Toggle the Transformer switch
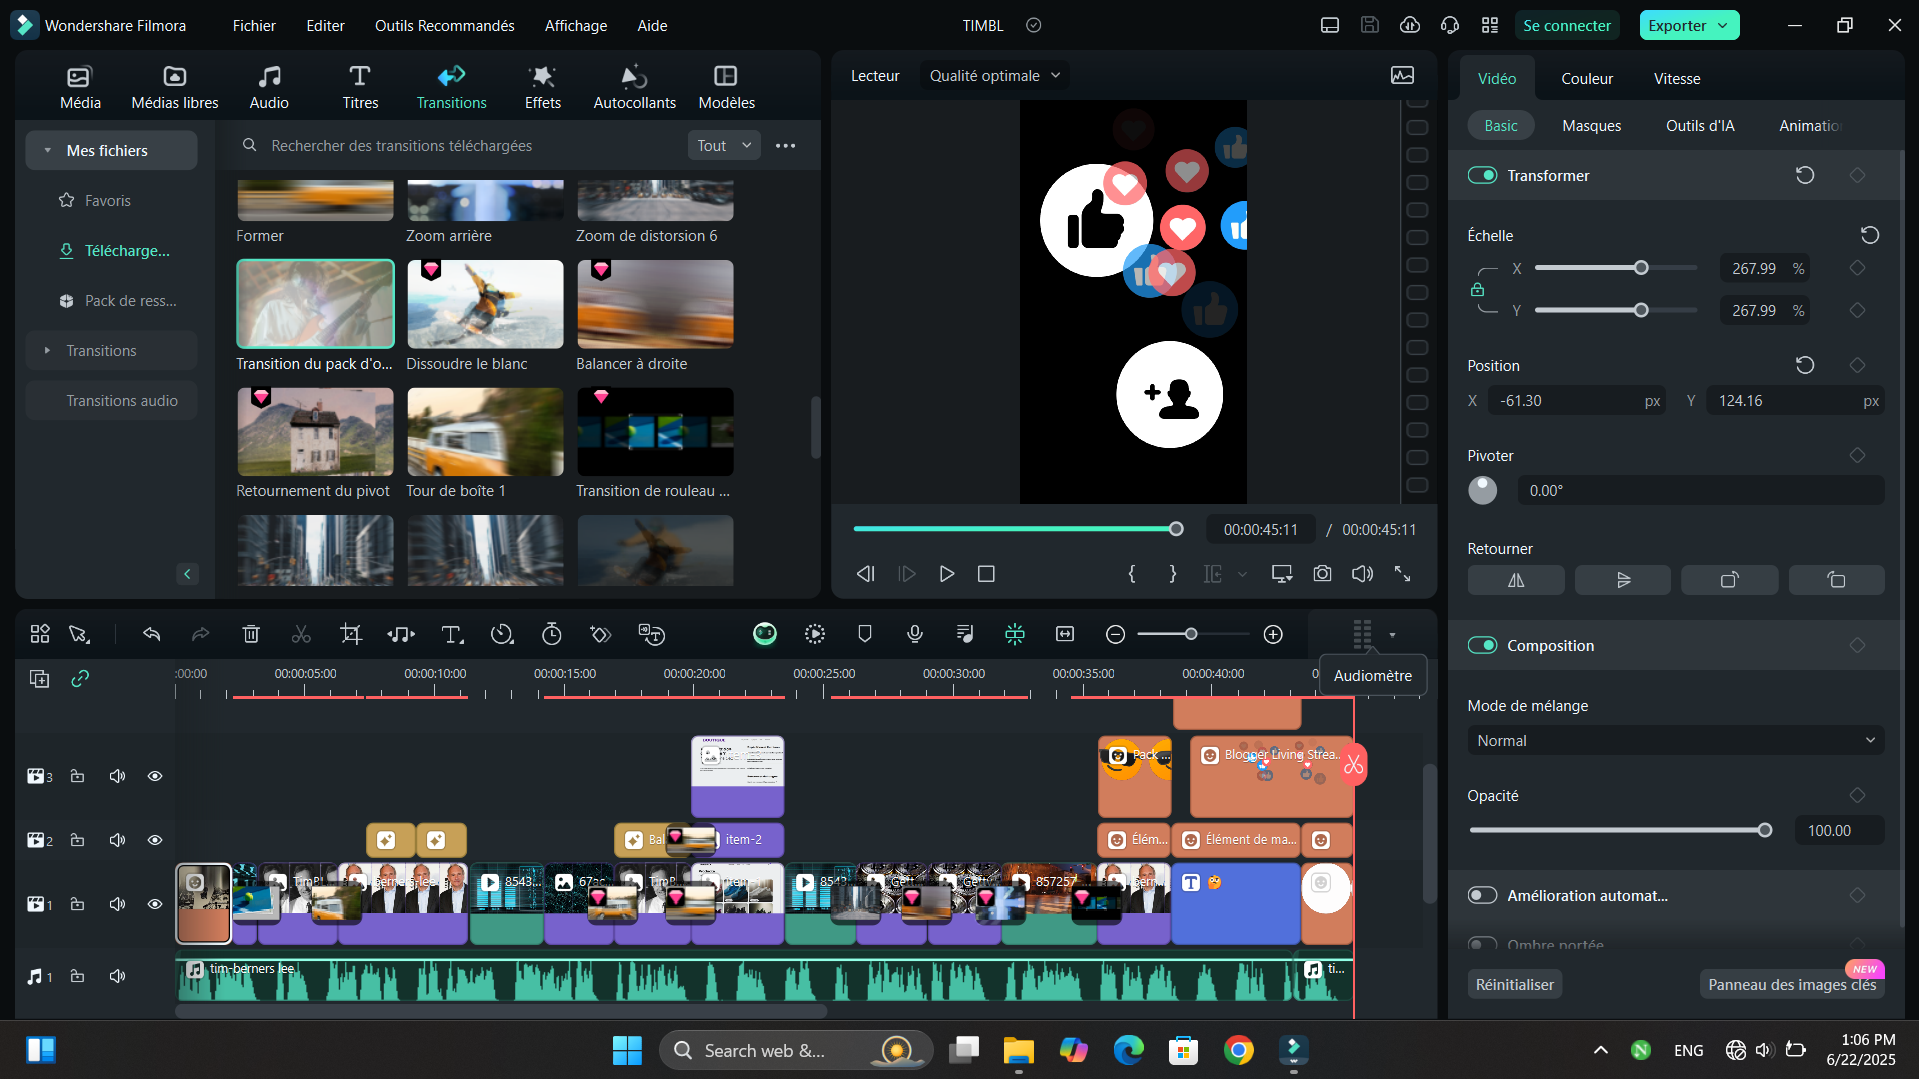Viewport: 1919px width, 1079px height. (1482, 175)
